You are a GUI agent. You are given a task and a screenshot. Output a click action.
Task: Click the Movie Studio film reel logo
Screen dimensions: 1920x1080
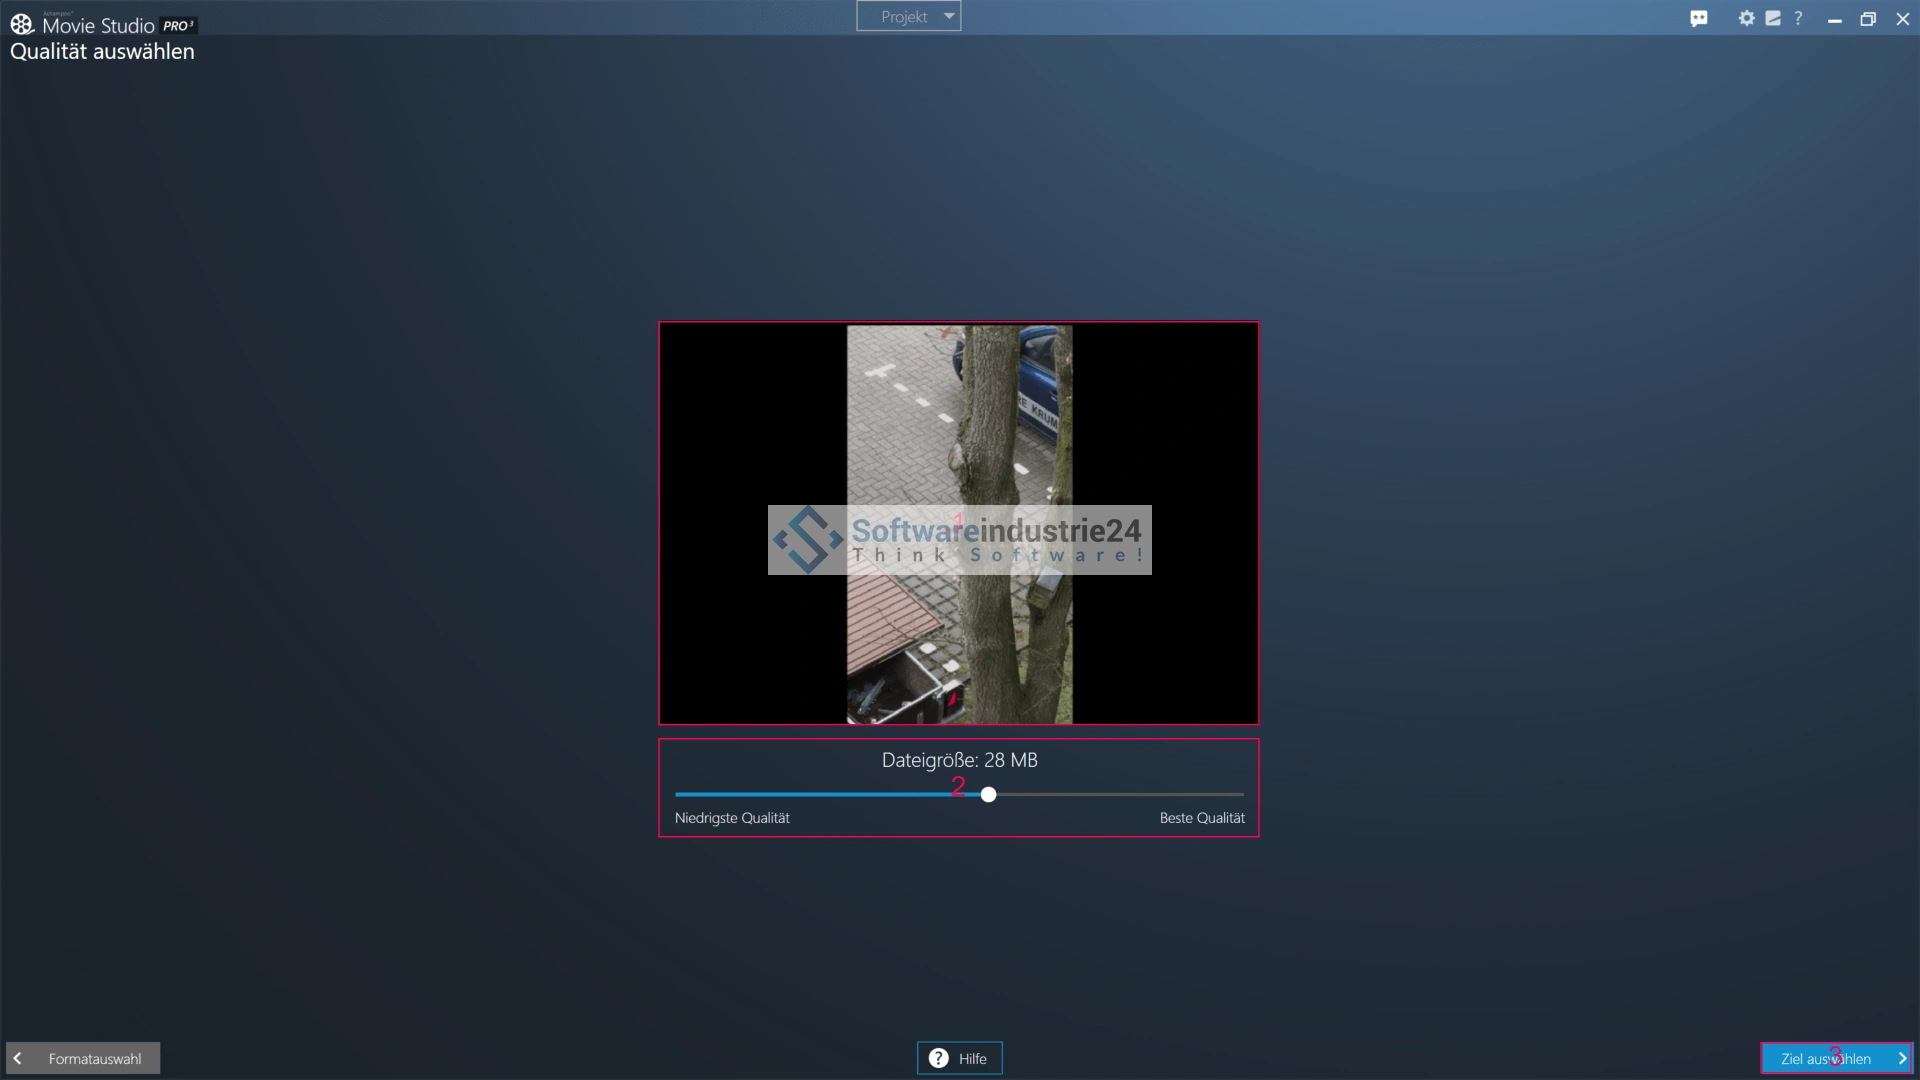[22, 24]
